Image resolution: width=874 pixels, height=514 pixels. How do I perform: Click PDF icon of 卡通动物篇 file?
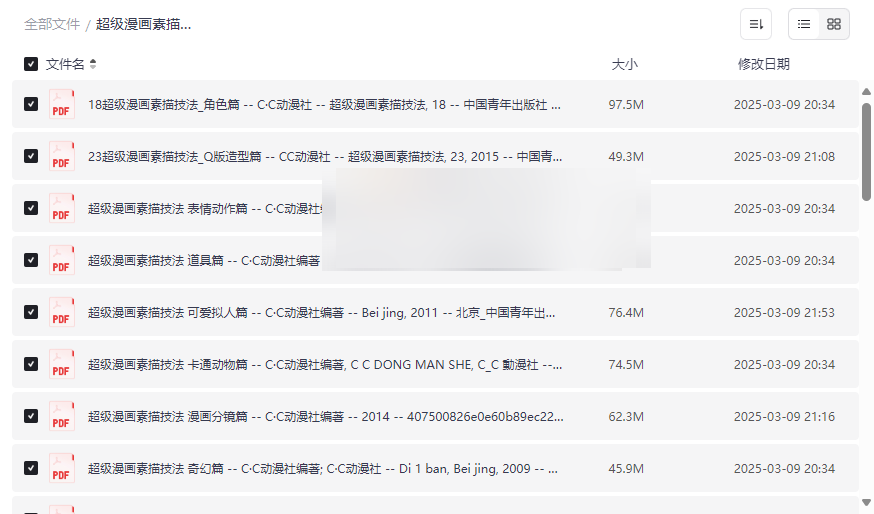click(x=61, y=364)
